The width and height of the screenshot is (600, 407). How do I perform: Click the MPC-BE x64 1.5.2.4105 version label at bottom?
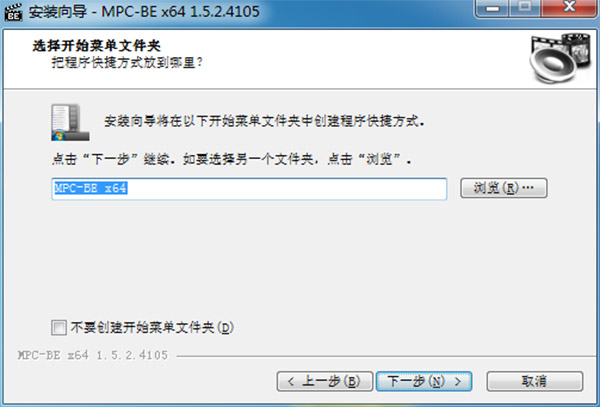point(93,355)
